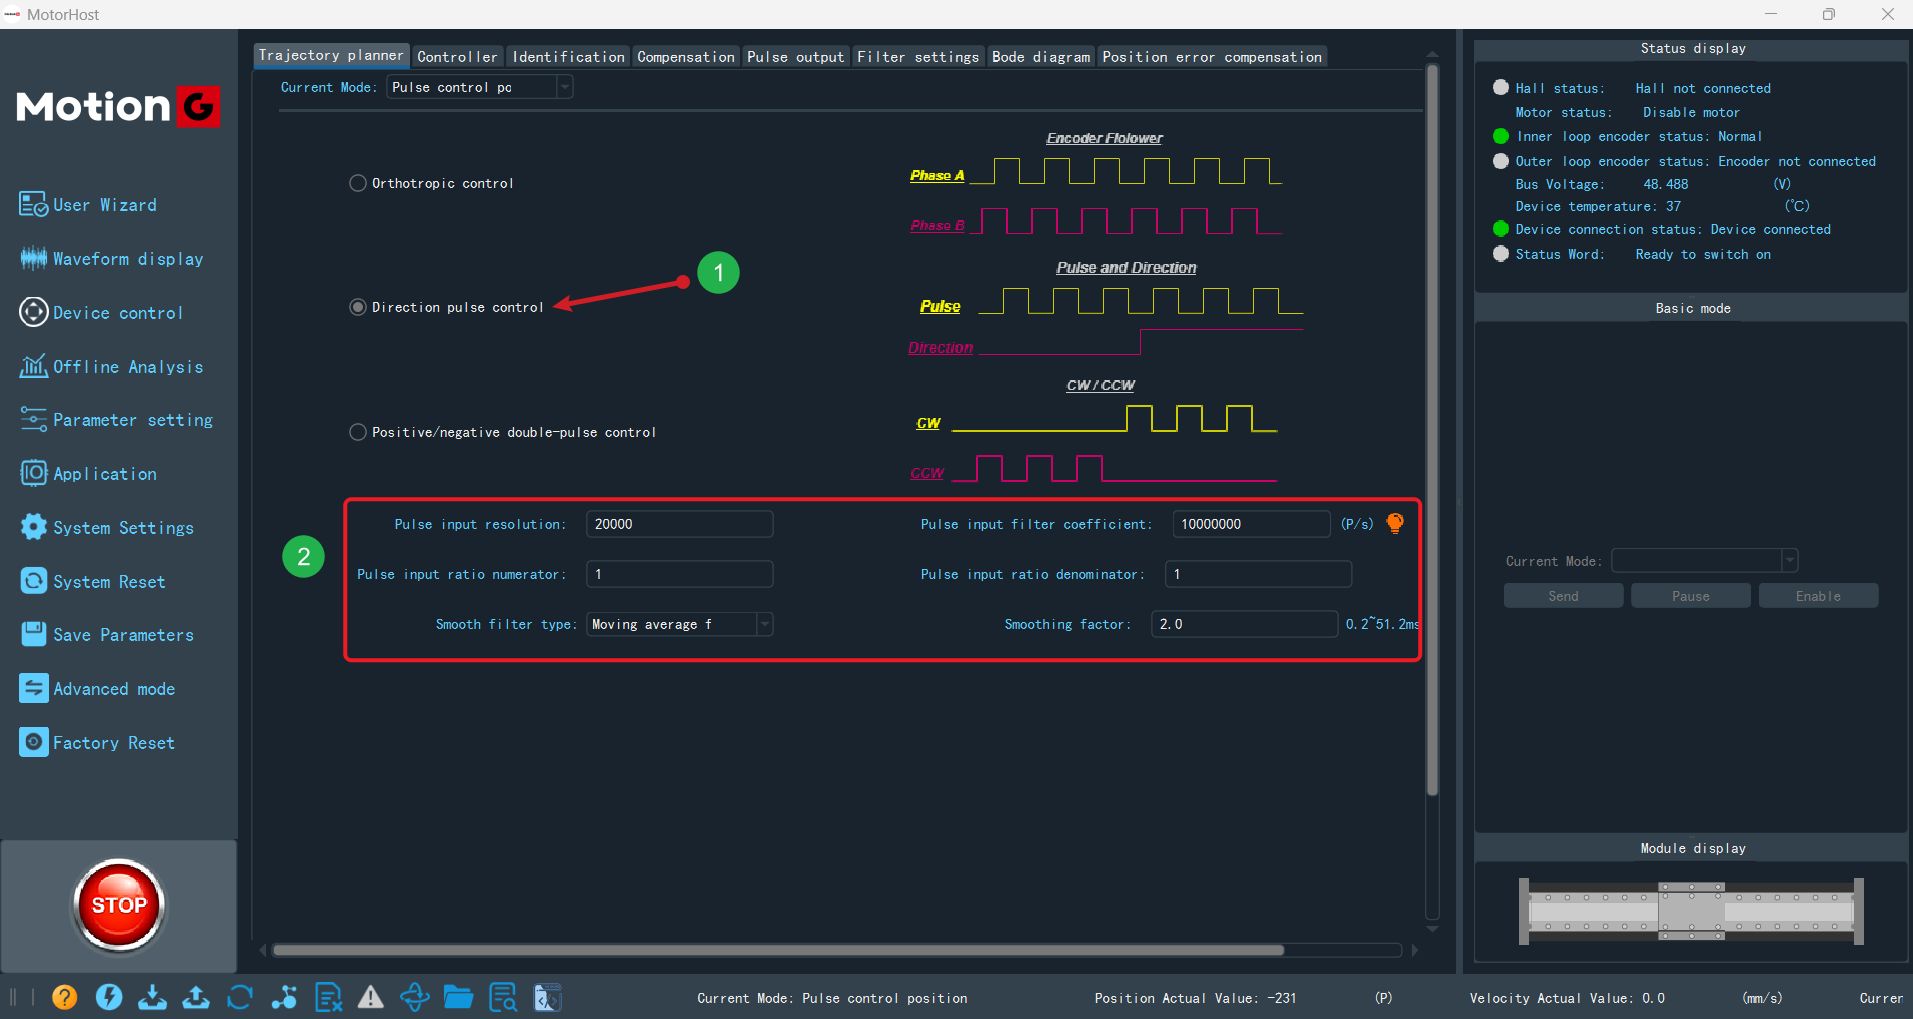This screenshot has width=1913, height=1019.
Task: Switch to the Controller tab
Action: (457, 57)
